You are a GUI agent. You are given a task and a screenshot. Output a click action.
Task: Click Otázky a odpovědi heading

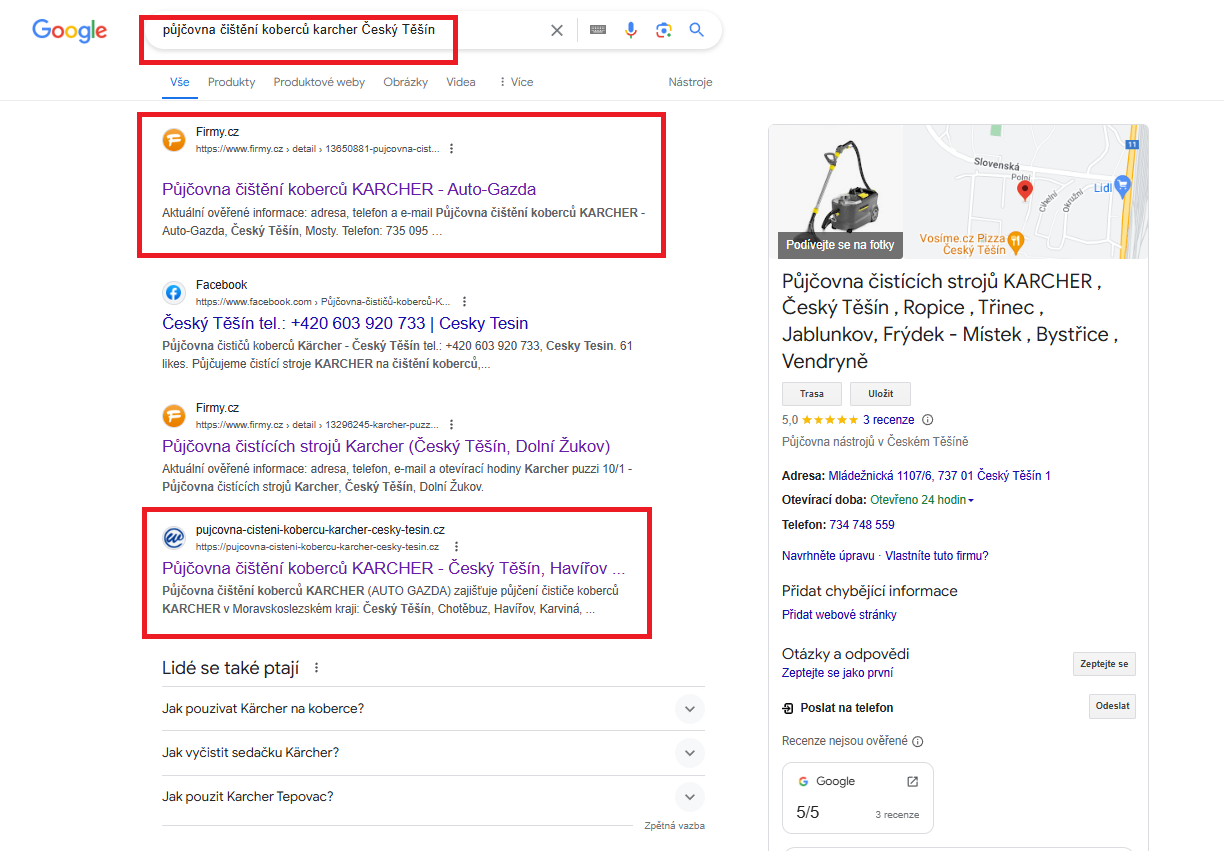[x=846, y=654]
